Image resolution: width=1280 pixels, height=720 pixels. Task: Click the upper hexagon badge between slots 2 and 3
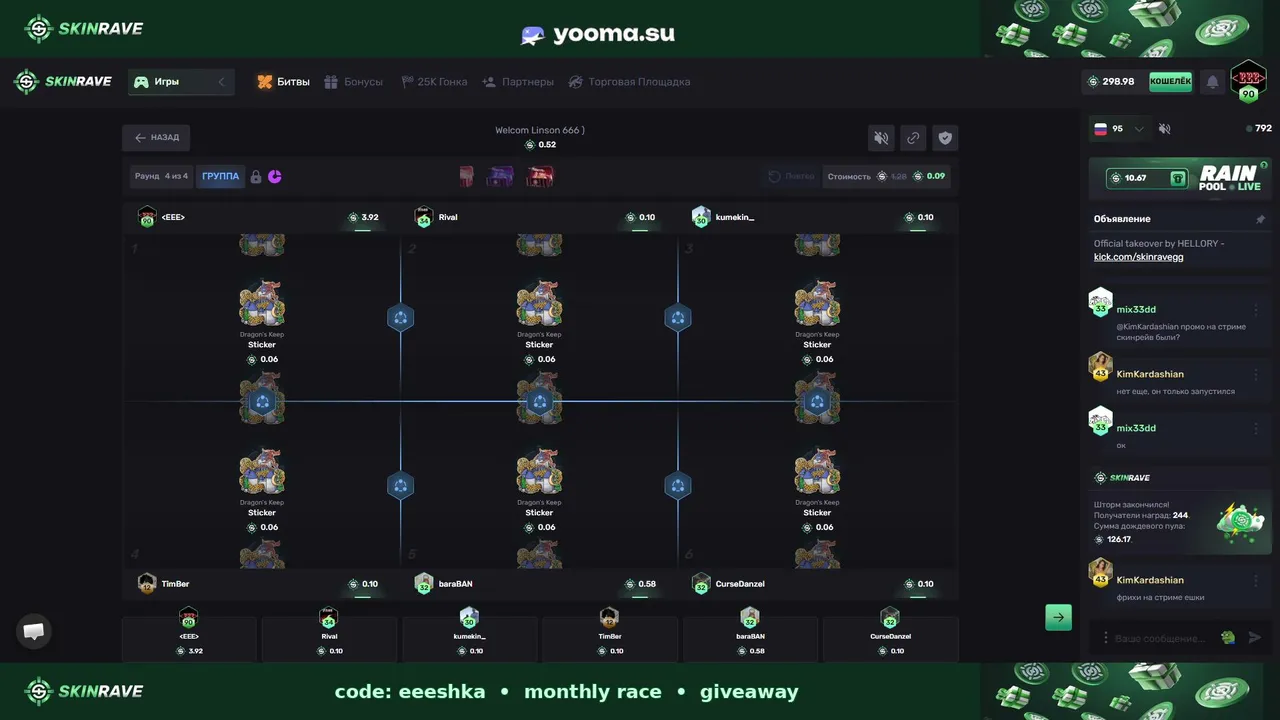pos(678,318)
